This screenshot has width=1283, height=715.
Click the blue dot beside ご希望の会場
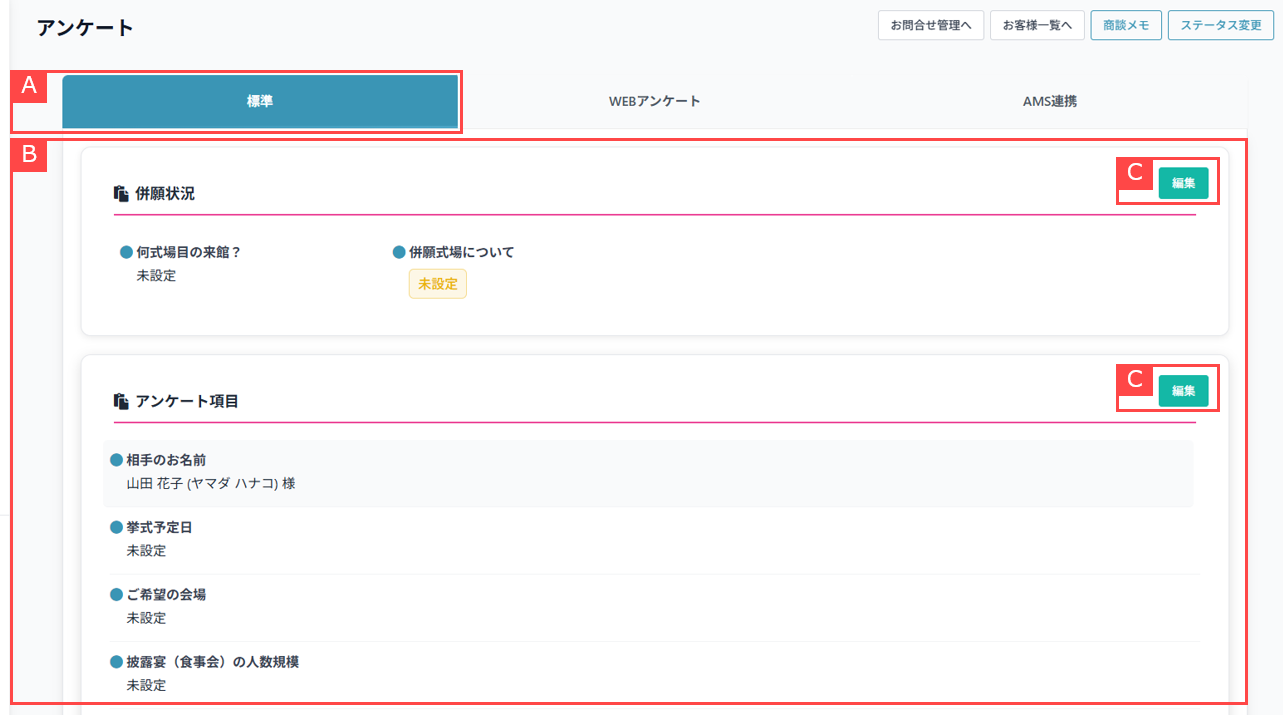coord(116,594)
